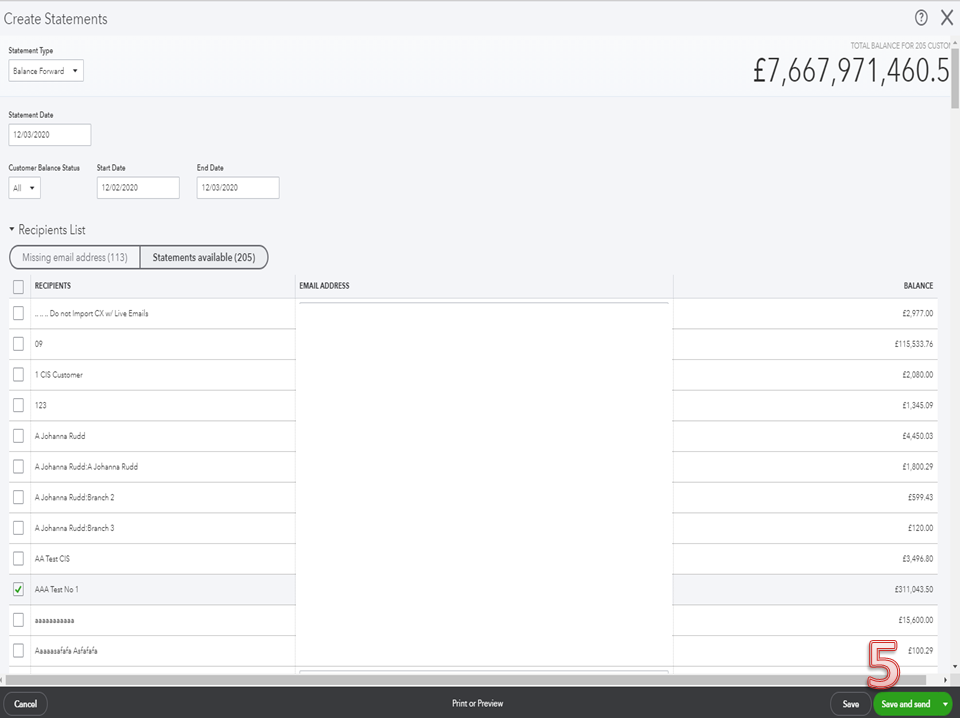Click the horizontal scroll right arrow

click(x=946, y=680)
